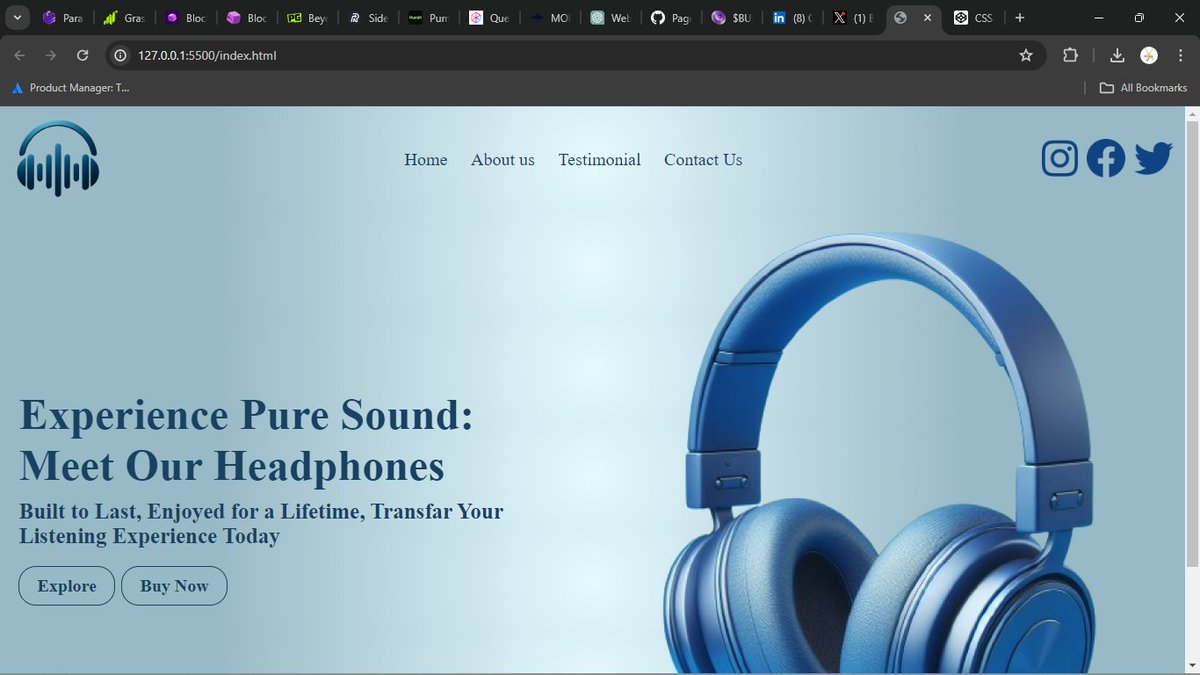The width and height of the screenshot is (1200, 675).
Task: Click the blue headphones product image
Action: pyautogui.click(x=880, y=452)
